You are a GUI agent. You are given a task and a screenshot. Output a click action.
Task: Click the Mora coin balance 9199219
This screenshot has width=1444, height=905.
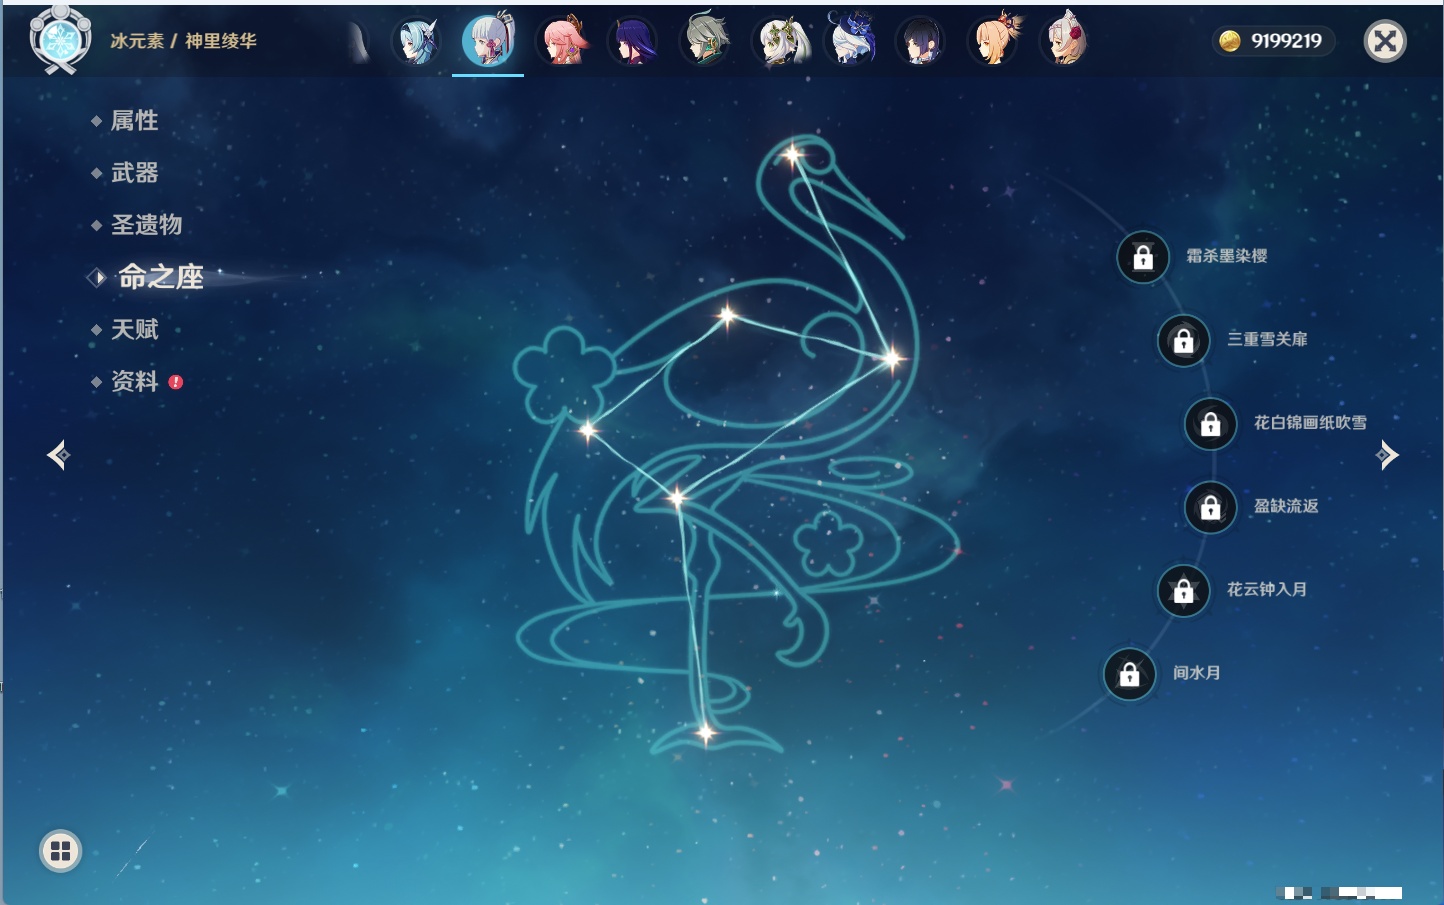[x=1273, y=41]
